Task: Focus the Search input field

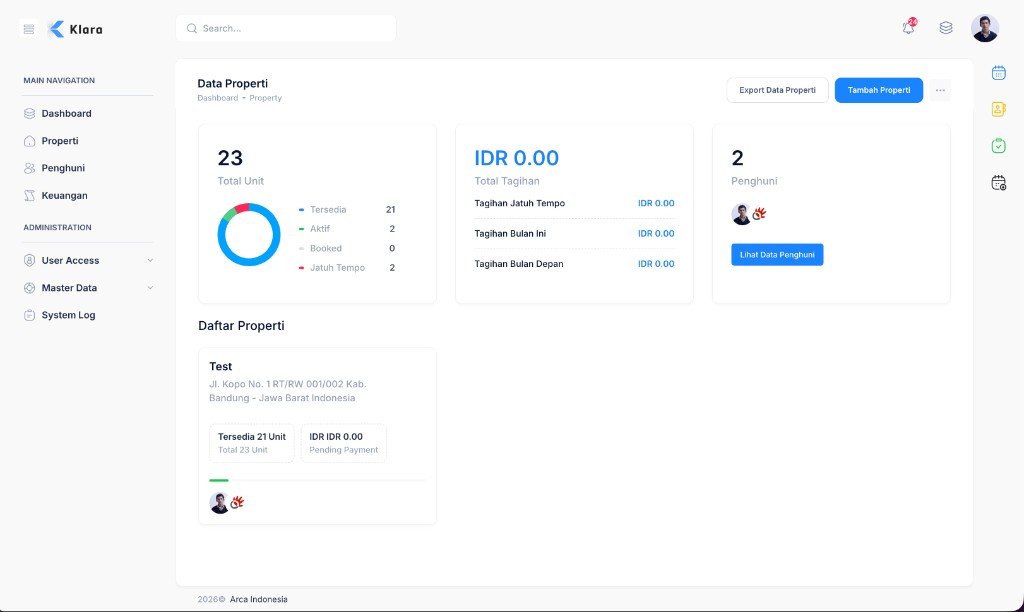Action: [286, 29]
